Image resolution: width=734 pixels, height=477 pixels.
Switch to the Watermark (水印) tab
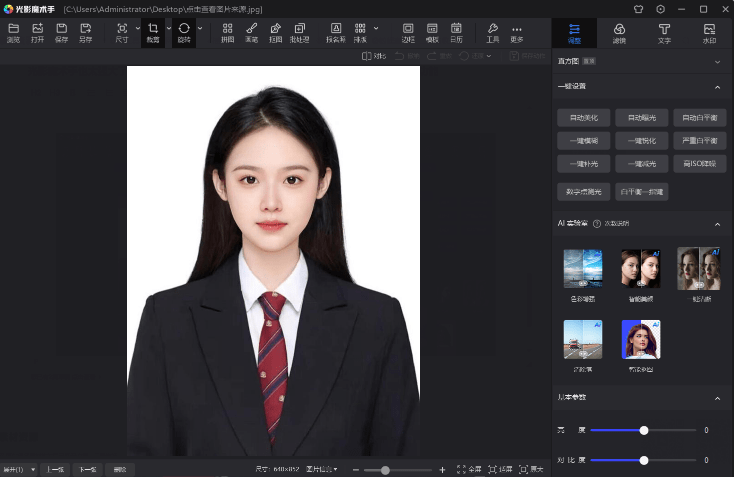click(709, 33)
